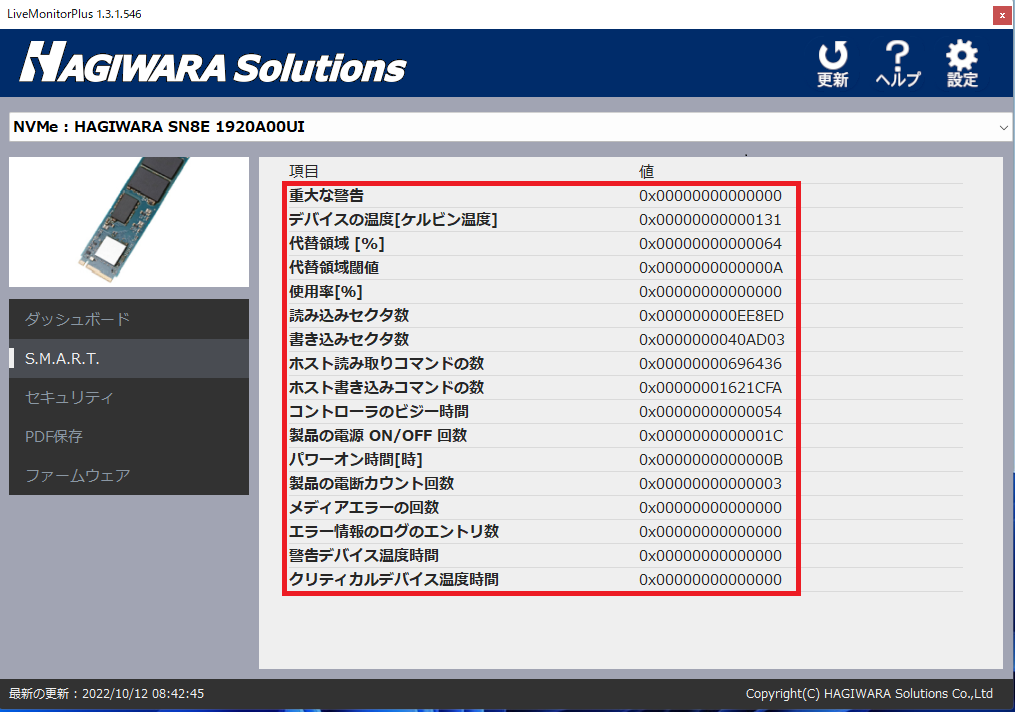Choose the PDF保存 menu item
Screen dimensions: 1015x712
pyautogui.click(x=129, y=436)
